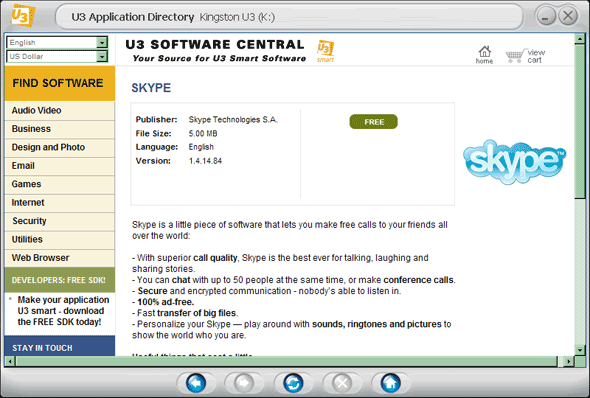
Task: Click 'Fast transfer of big files' text
Action: coord(187,313)
